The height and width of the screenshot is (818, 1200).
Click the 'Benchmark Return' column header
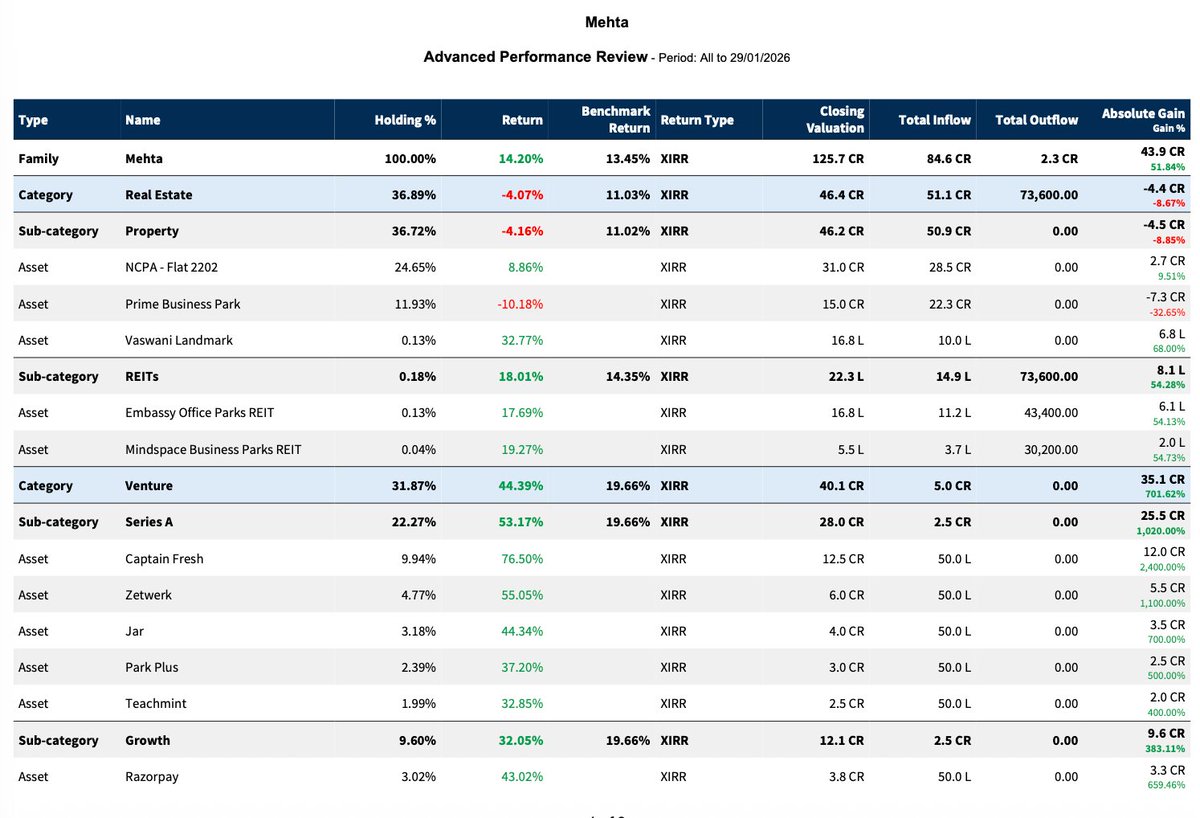click(x=616, y=120)
